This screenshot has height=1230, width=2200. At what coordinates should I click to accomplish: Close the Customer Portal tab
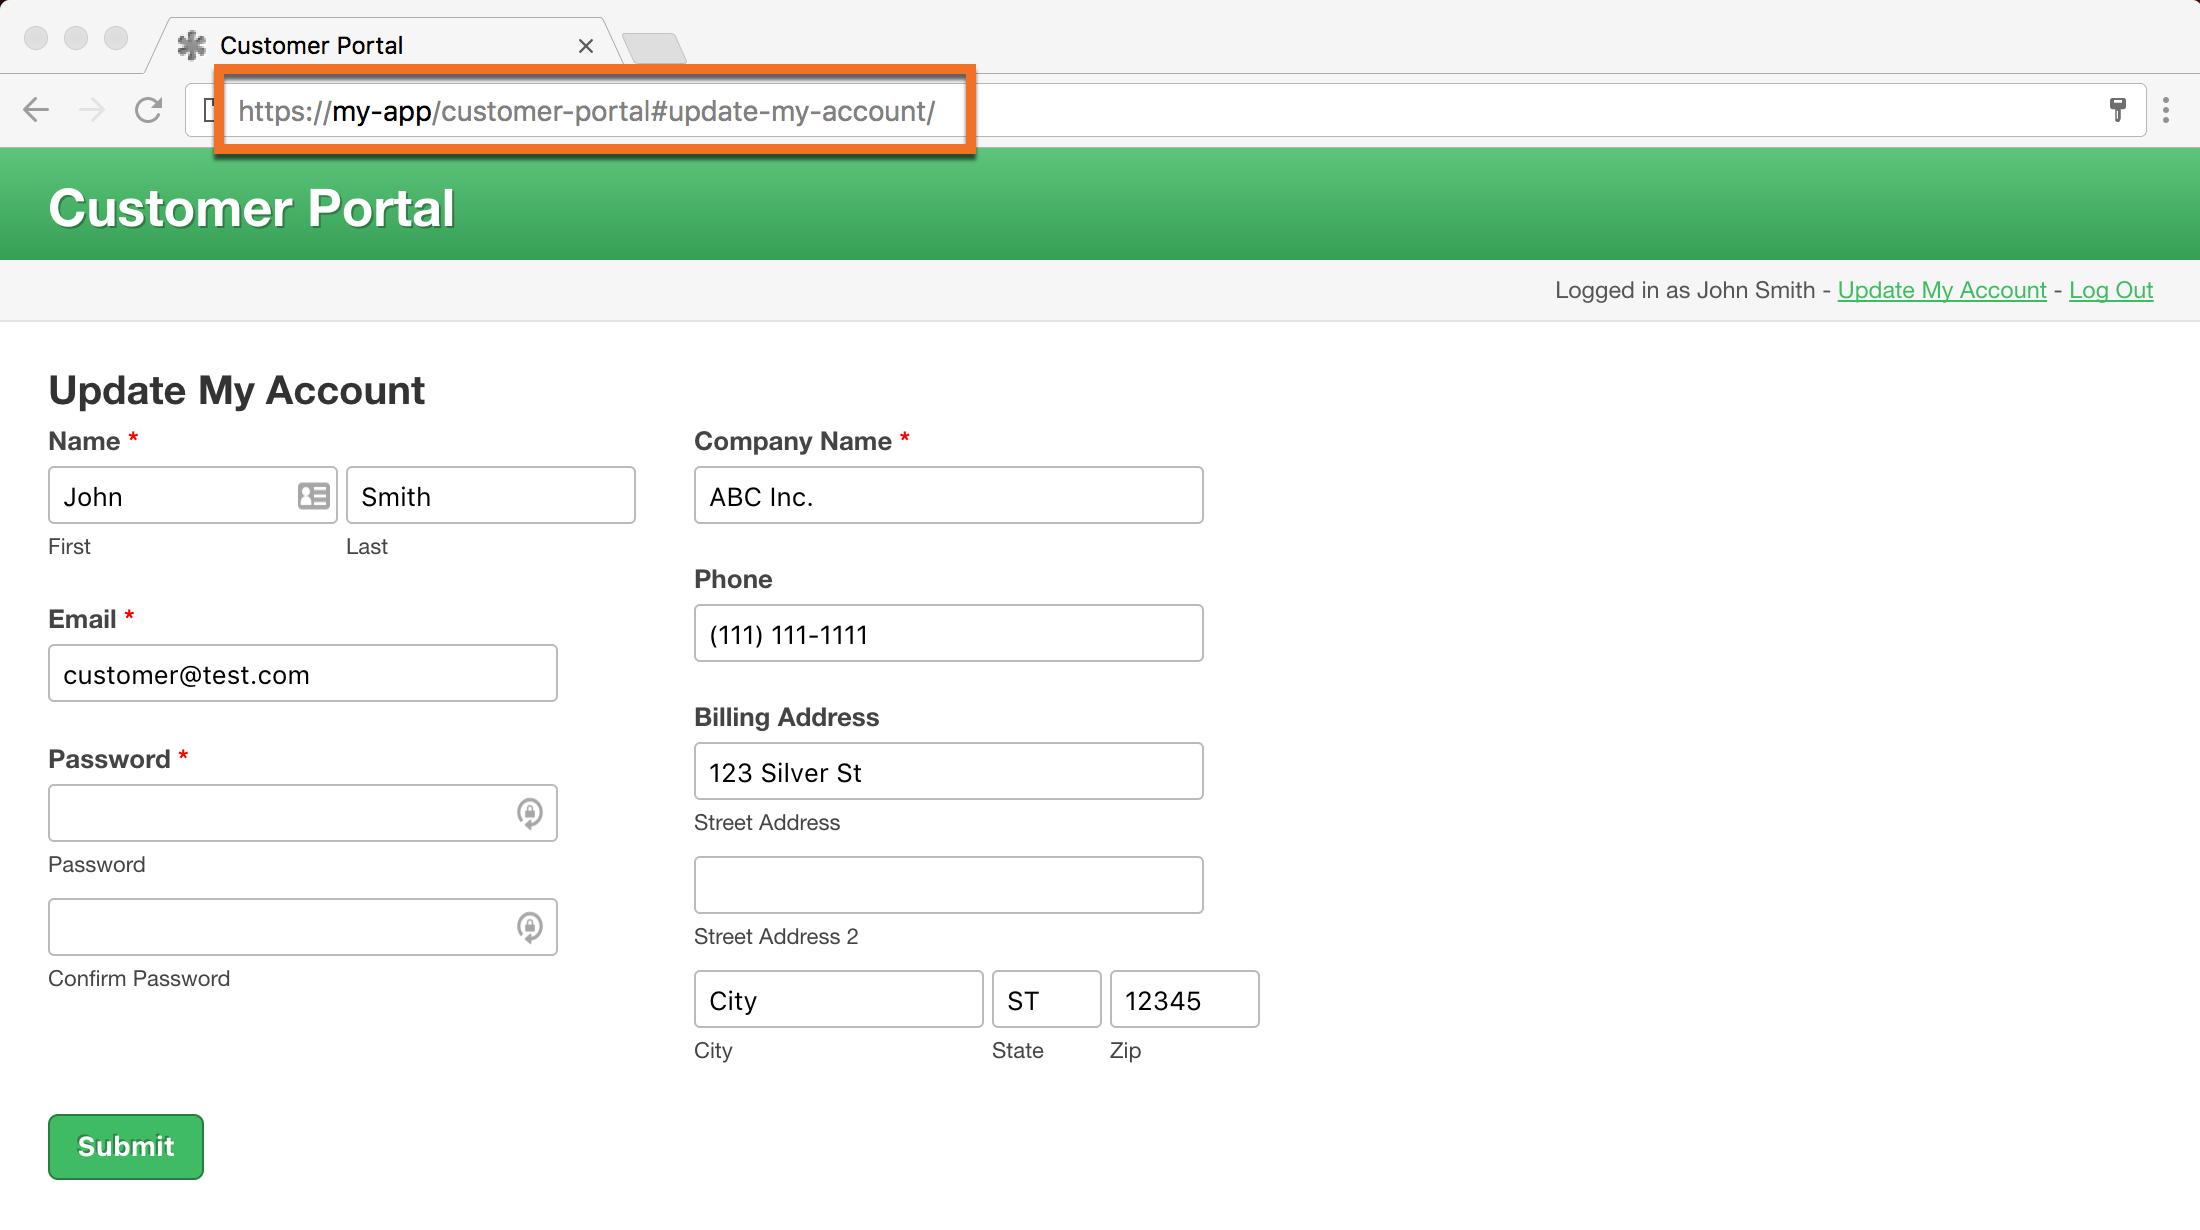586,46
